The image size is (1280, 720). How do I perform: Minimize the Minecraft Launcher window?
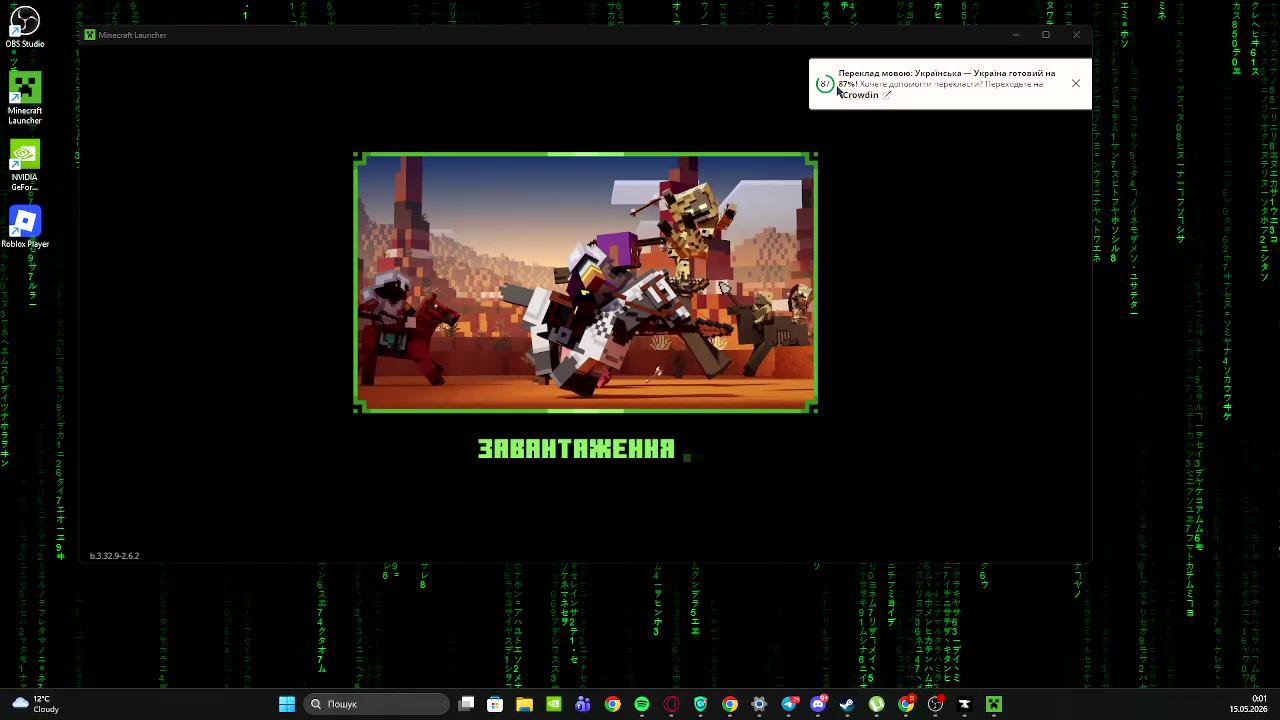(x=1015, y=35)
